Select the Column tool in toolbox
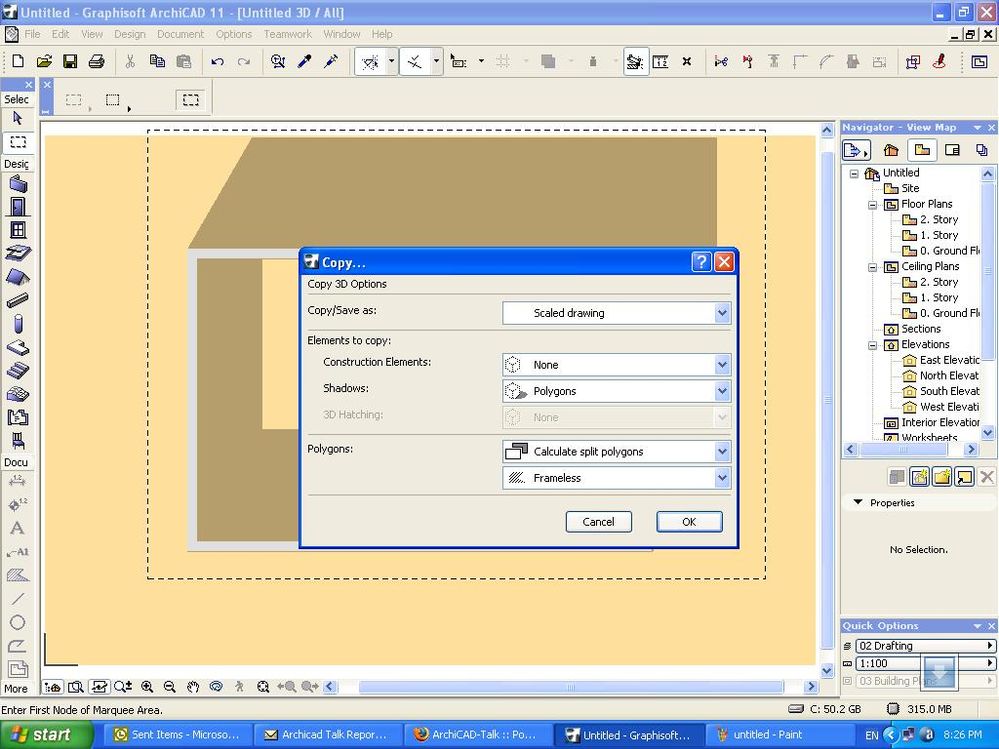 [18, 324]
